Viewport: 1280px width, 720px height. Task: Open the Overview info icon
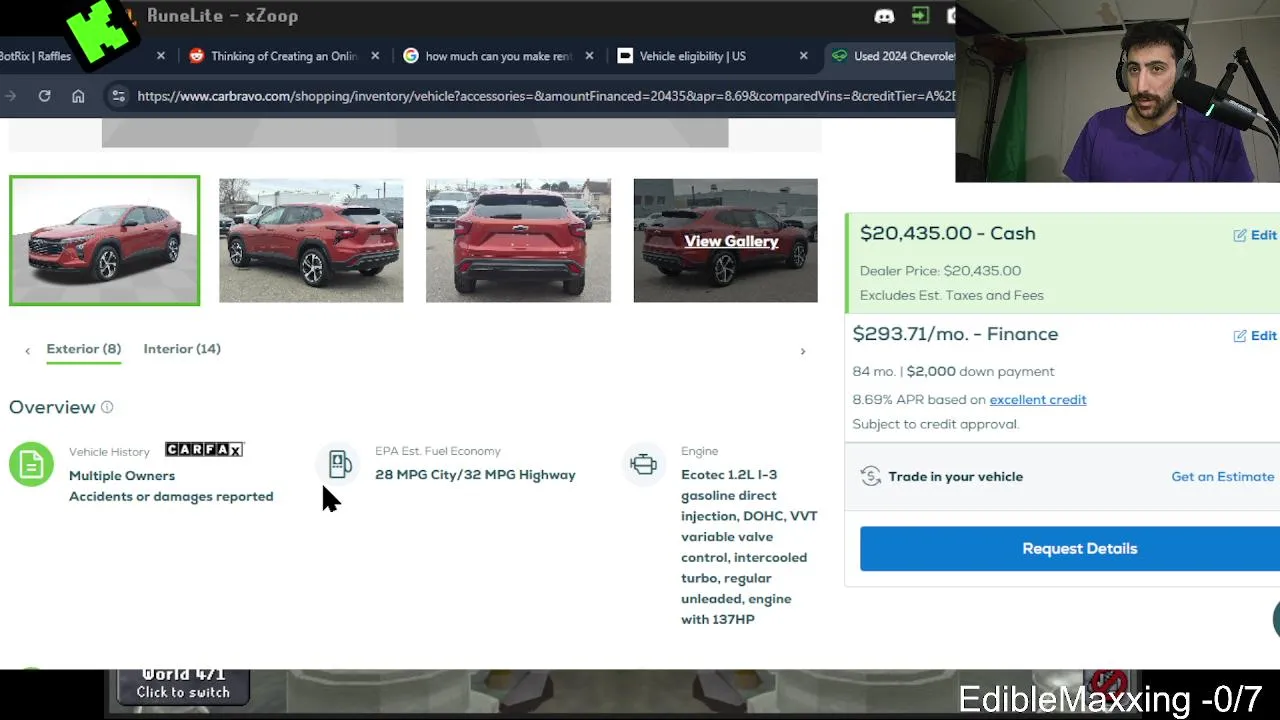tap(107, 407)
